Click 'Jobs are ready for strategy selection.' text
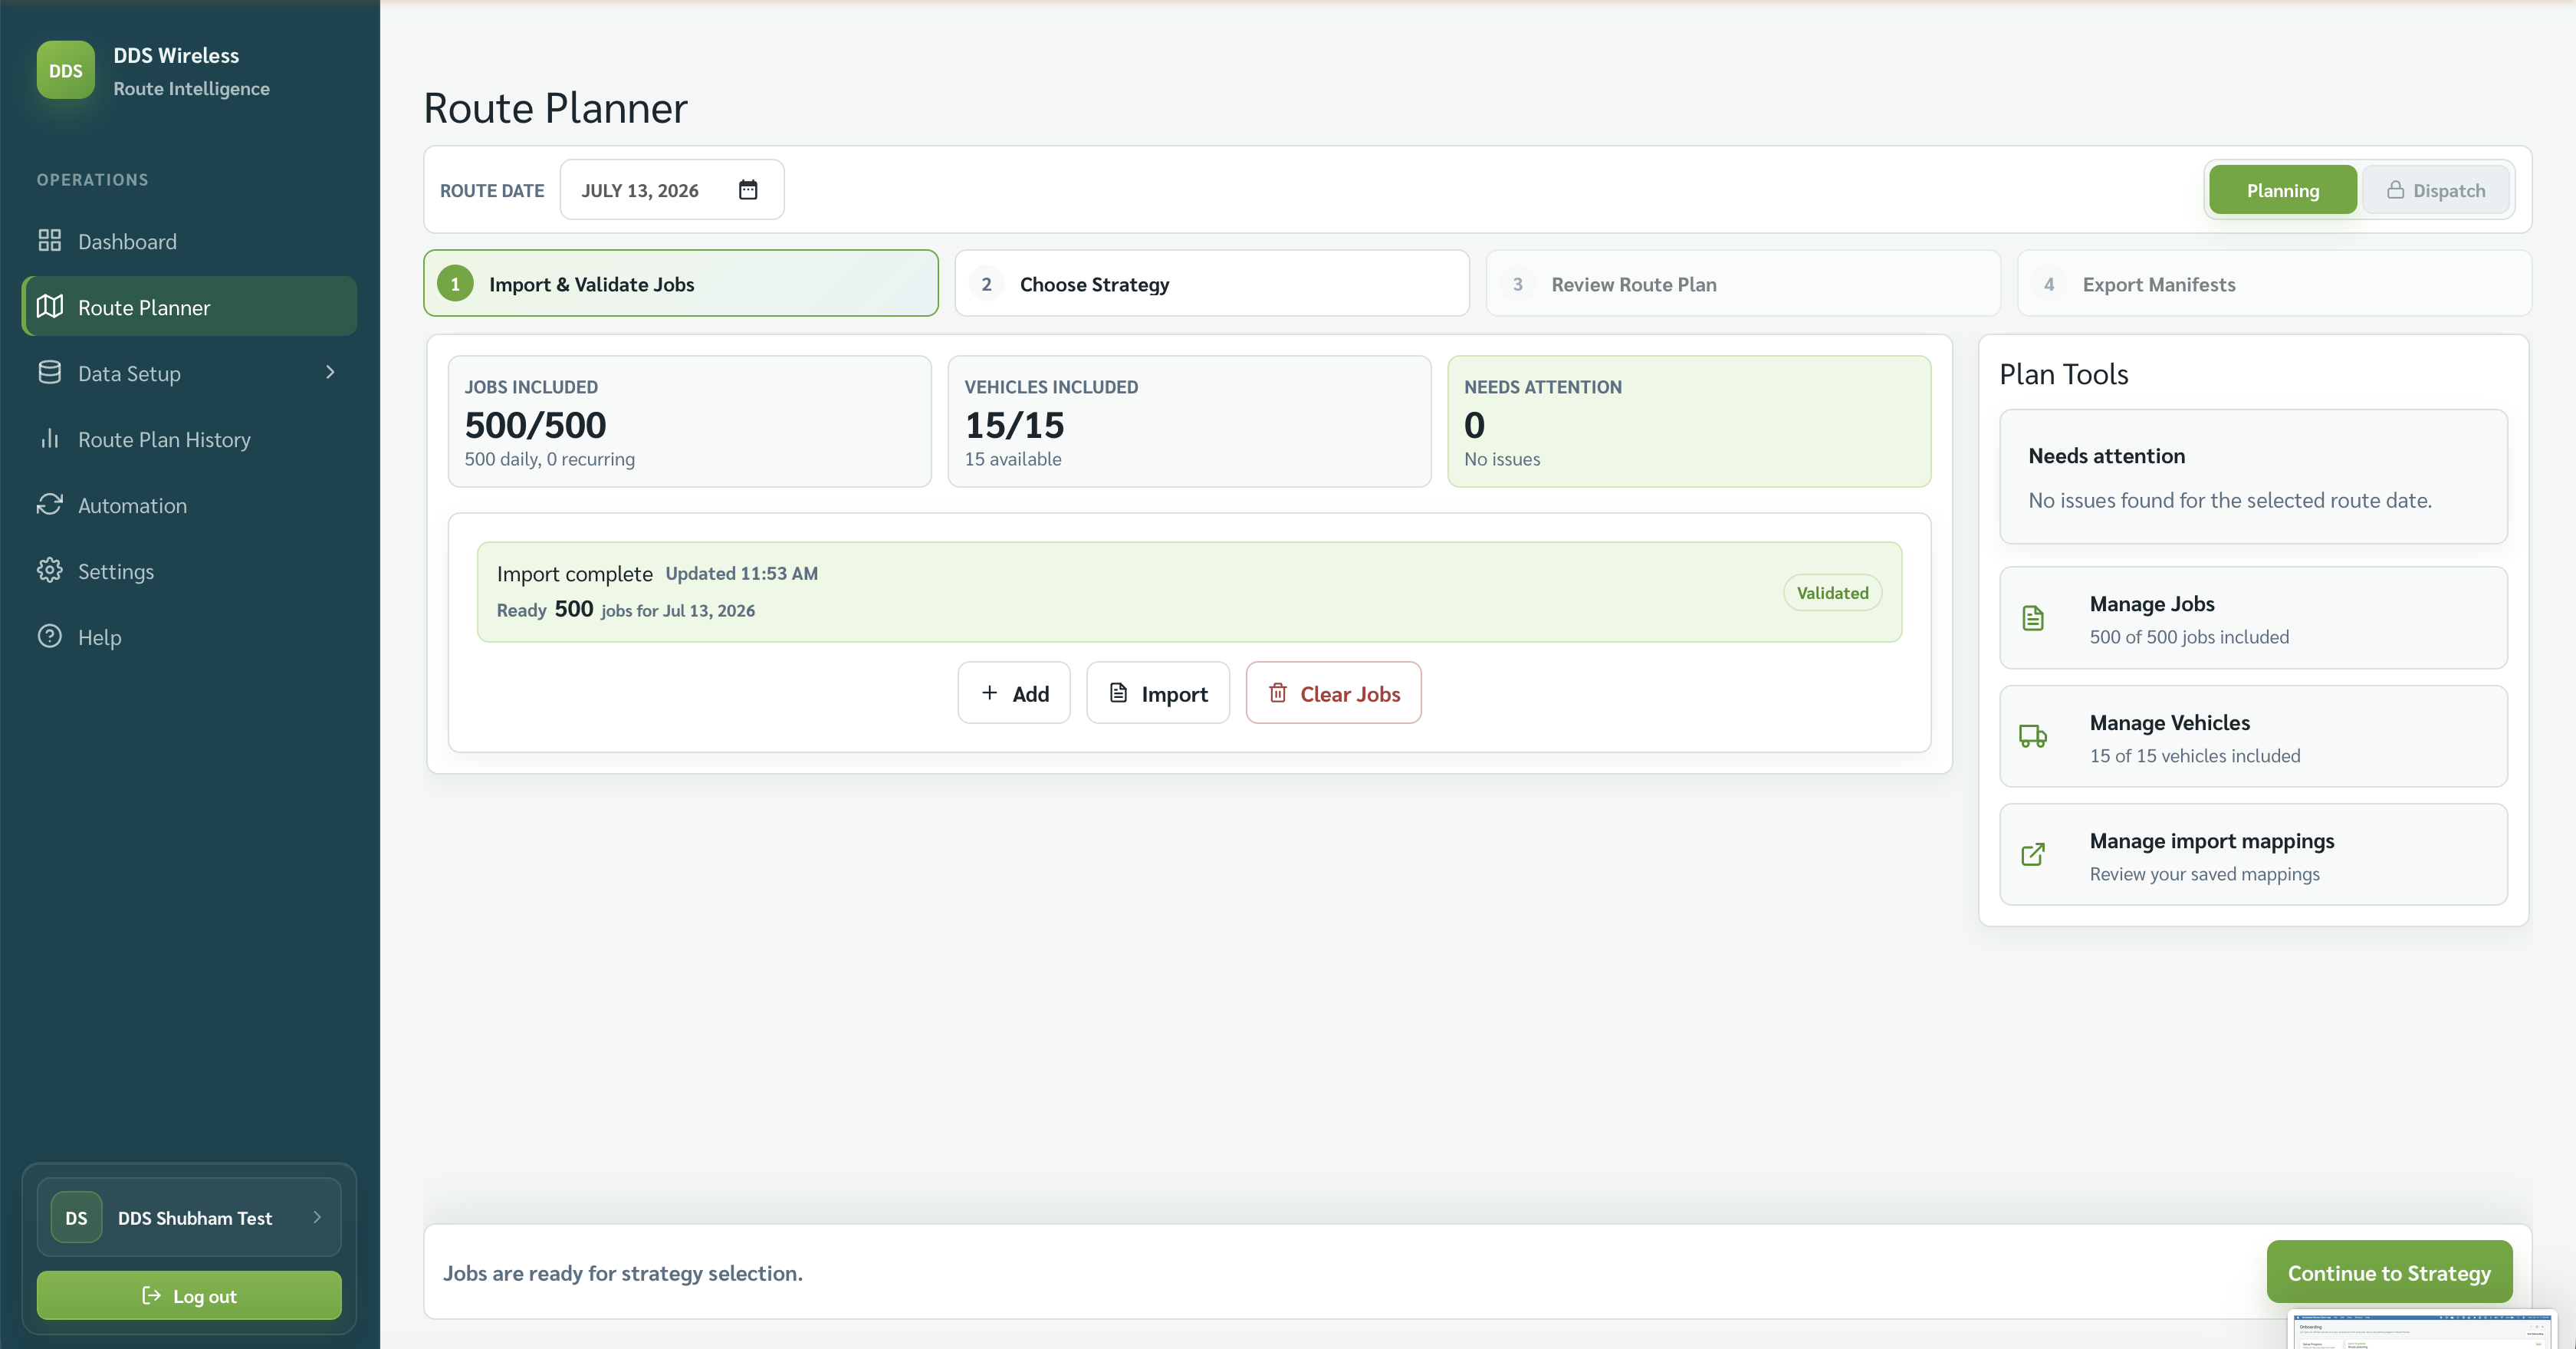The image size is (2576, 1349). (x=623, y=1273)
